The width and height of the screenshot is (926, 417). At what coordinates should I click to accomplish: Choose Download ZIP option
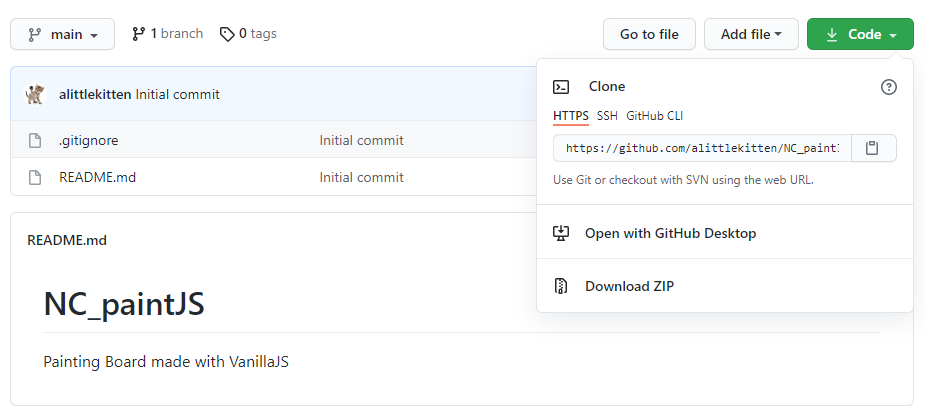[x=630, y=286]
